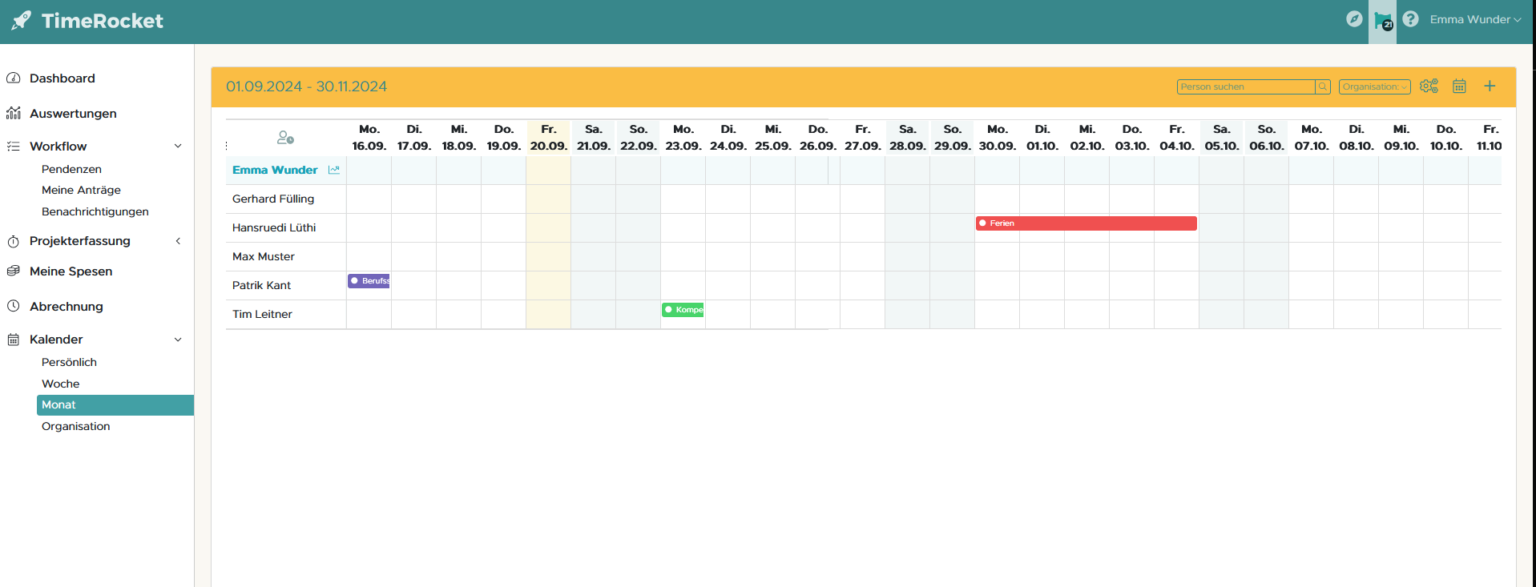Switch to Woche calendar view
Screen dimensions: 1536x587
coord(60,384)
